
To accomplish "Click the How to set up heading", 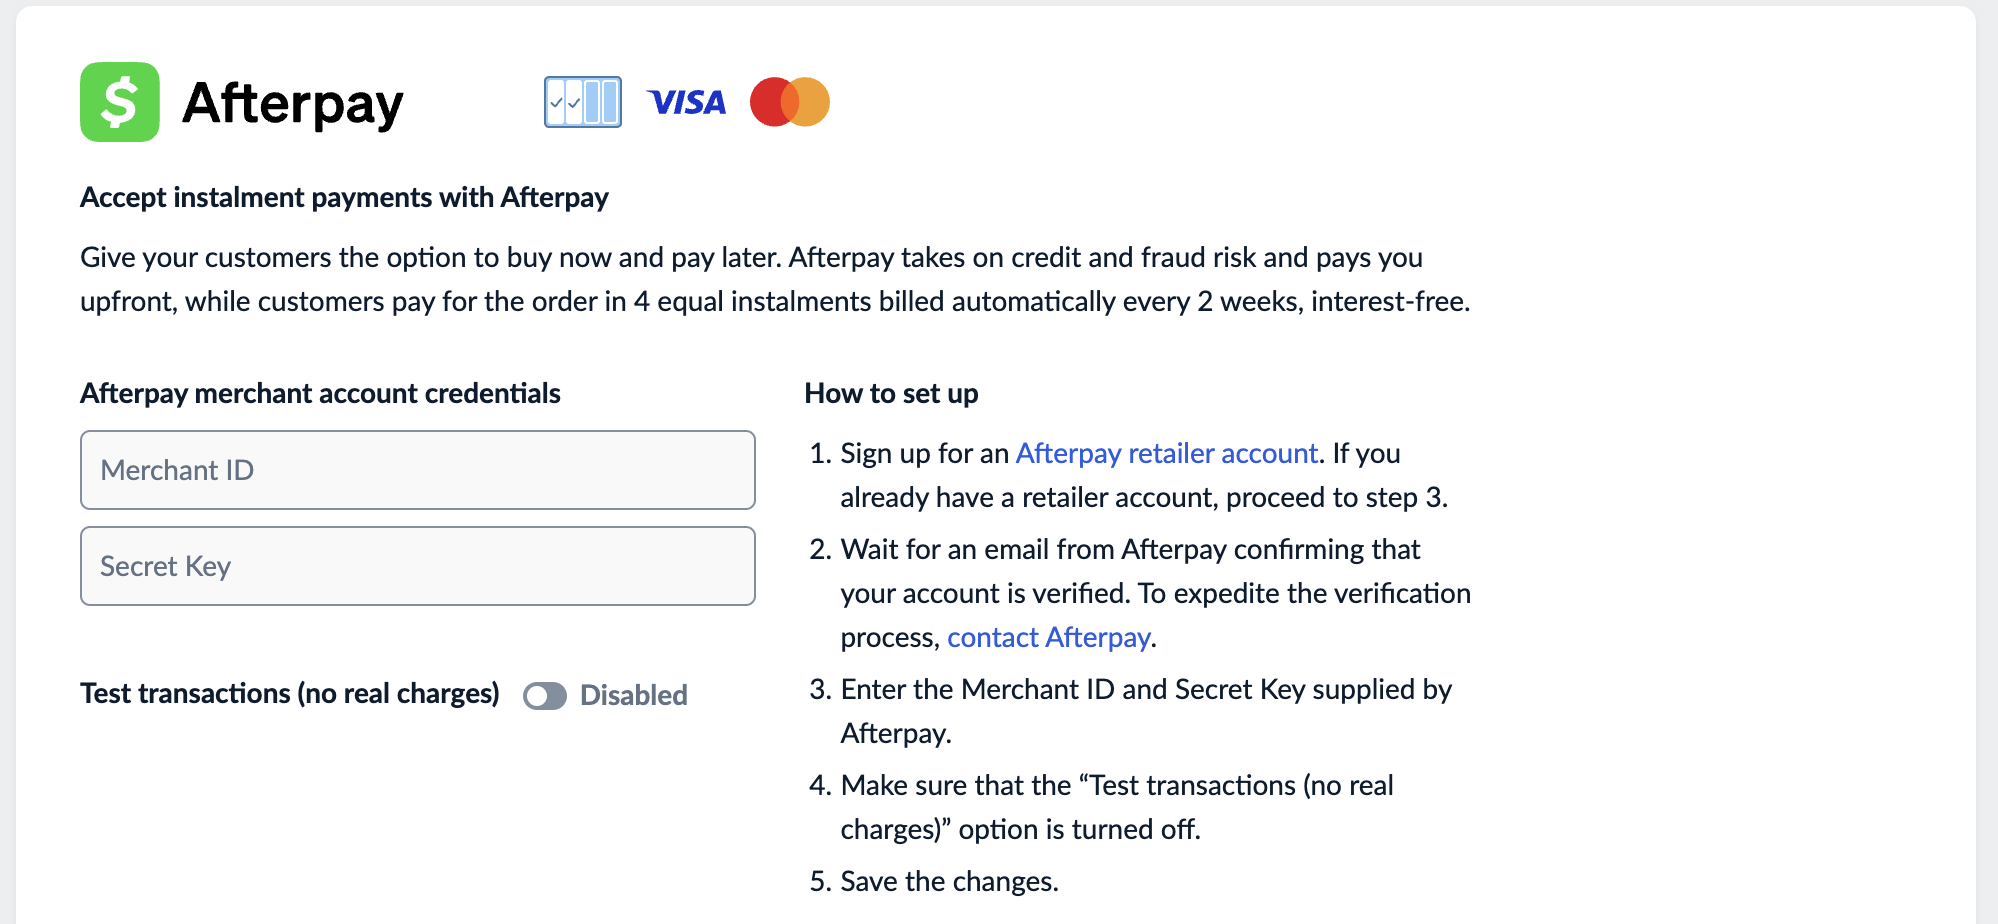I will (x=891, y=394).
